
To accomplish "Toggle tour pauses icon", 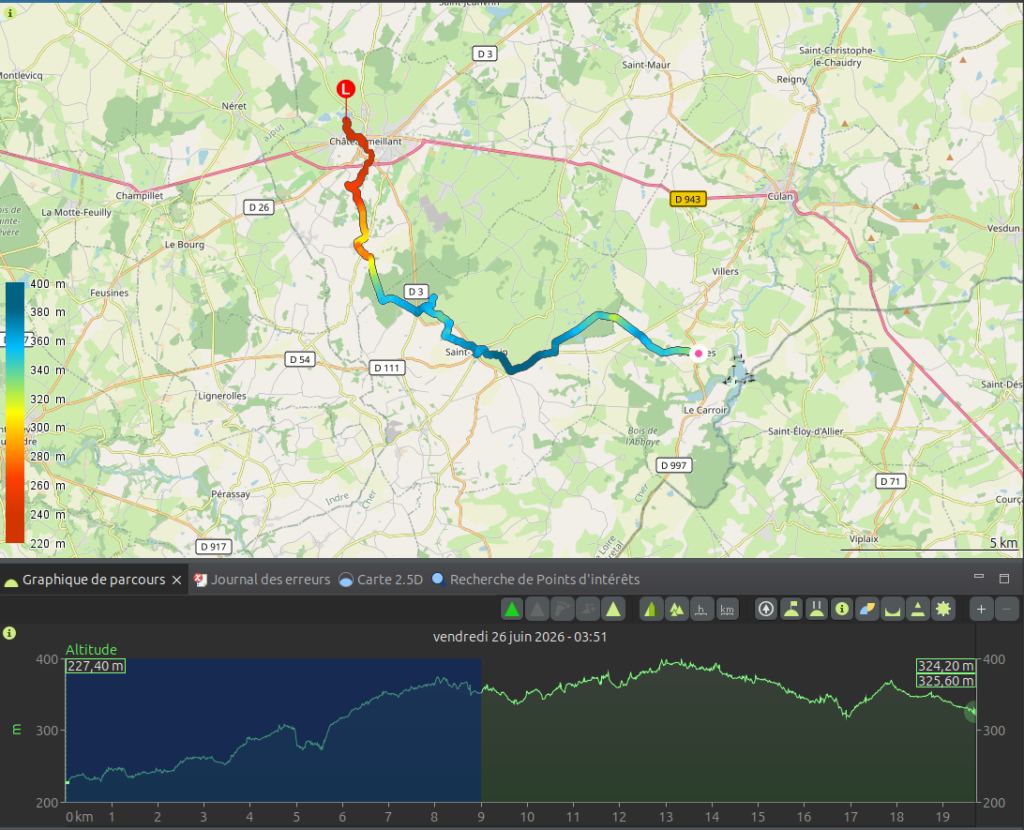I will pyautogui.click(x=817, y=609).
